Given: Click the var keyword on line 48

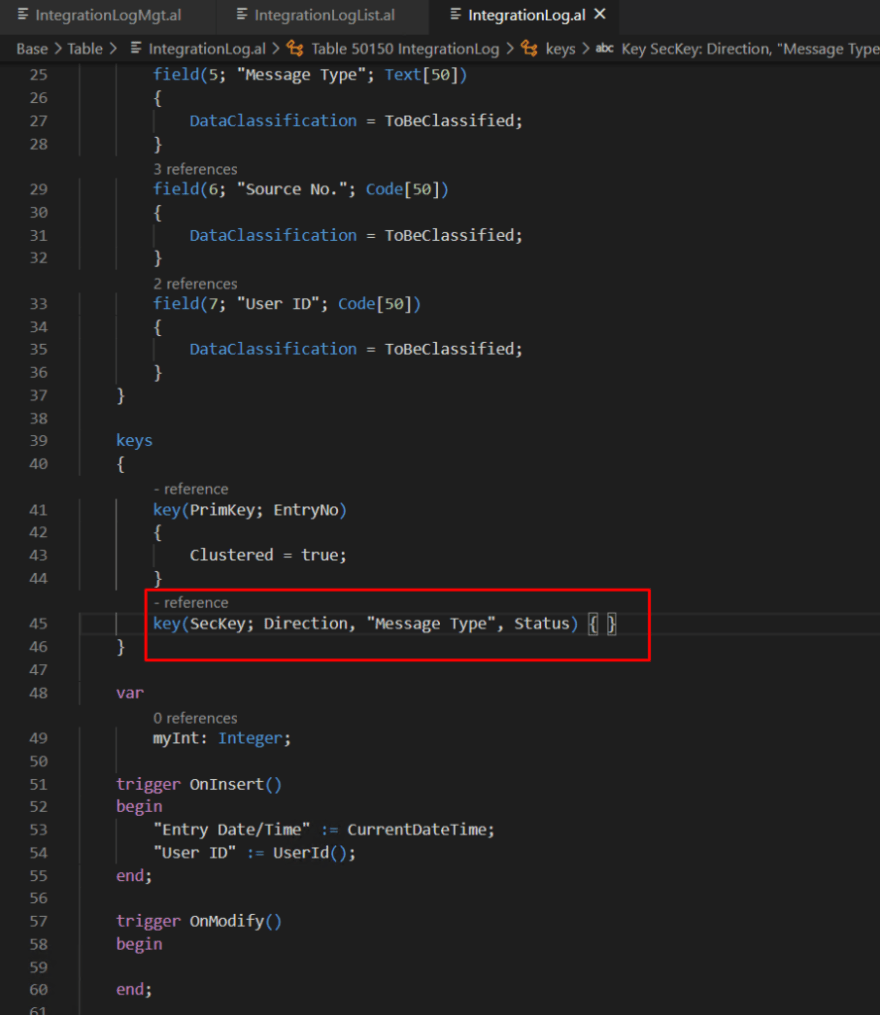Looking at the screenshot, I should click(x=130, y=693).
